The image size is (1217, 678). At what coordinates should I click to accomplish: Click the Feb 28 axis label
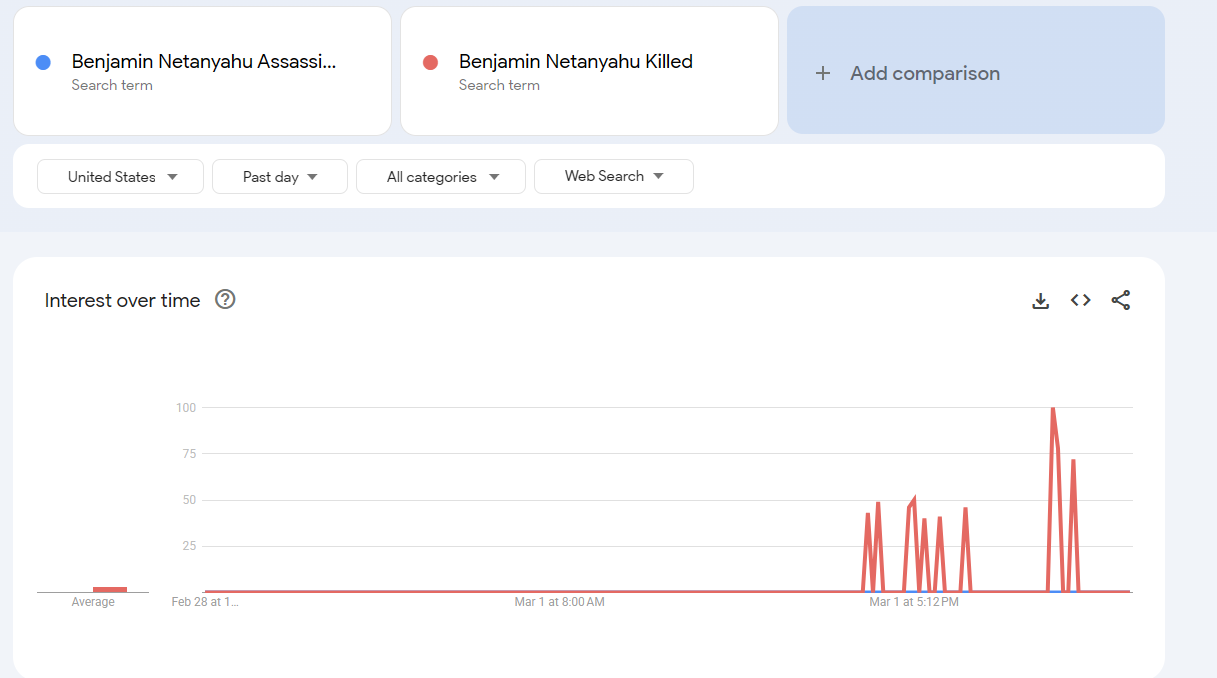pyautogui.click(x=205, y=602)
